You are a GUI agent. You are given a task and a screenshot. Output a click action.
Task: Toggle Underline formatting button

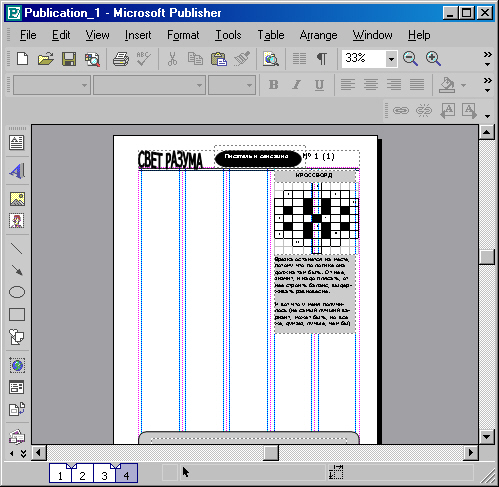pos(319,85)
